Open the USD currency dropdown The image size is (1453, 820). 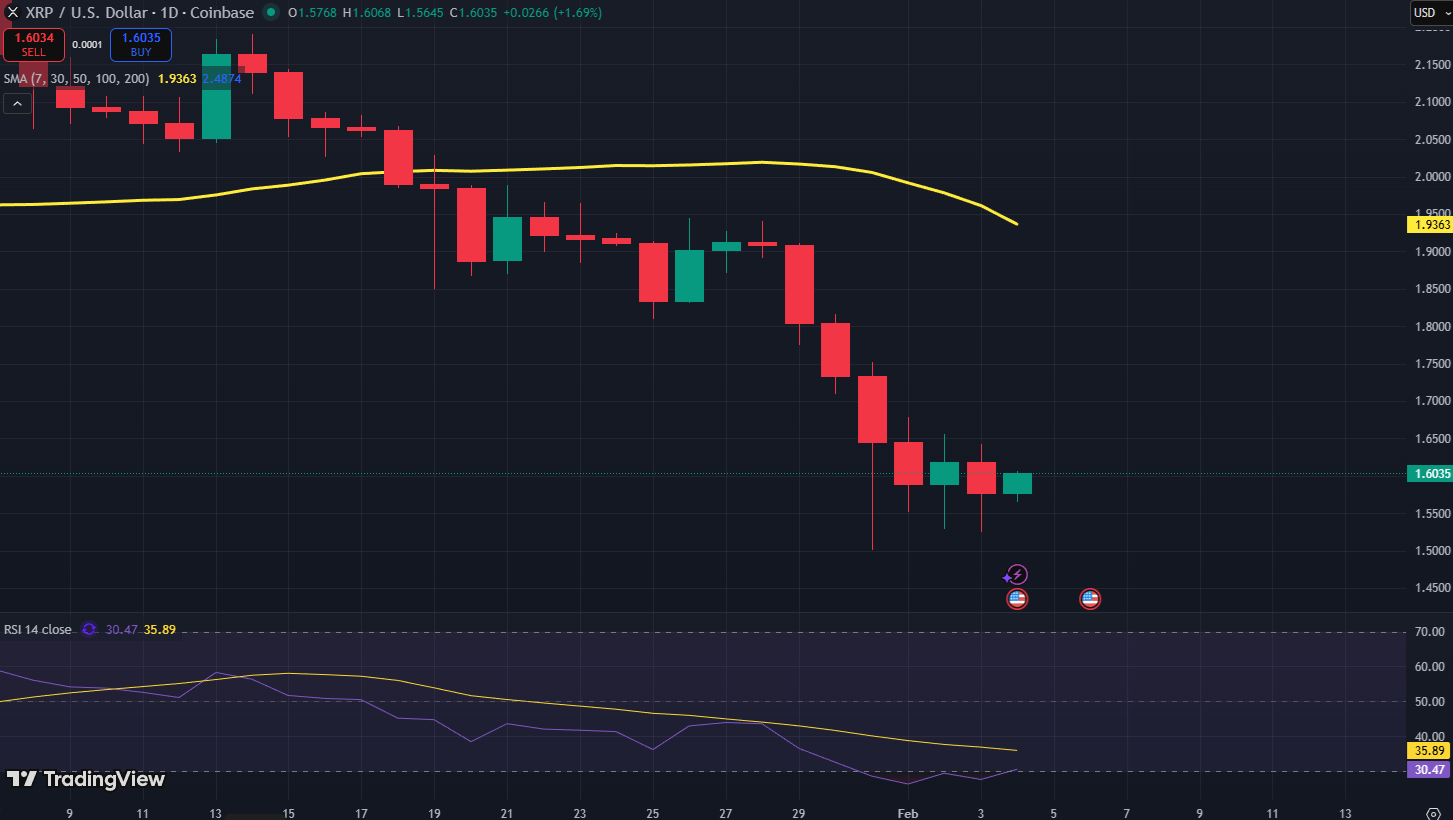[x=1431, y=13]
